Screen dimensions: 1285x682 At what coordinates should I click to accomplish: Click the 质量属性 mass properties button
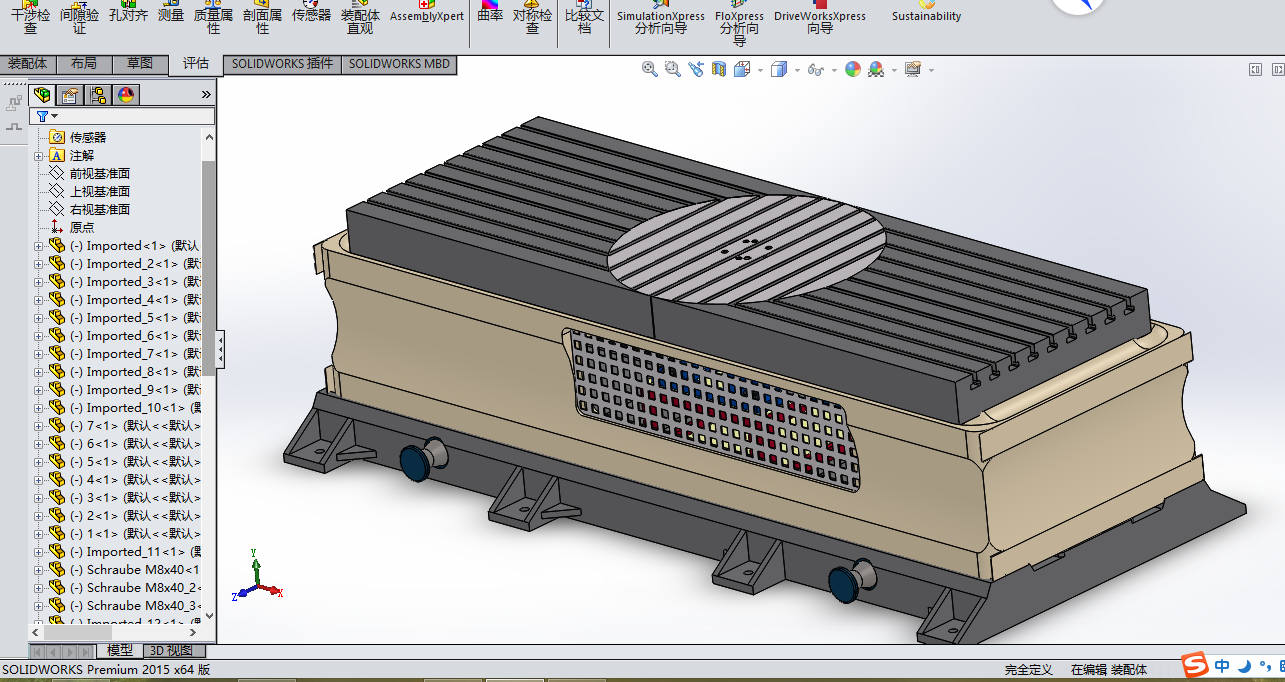213,17
